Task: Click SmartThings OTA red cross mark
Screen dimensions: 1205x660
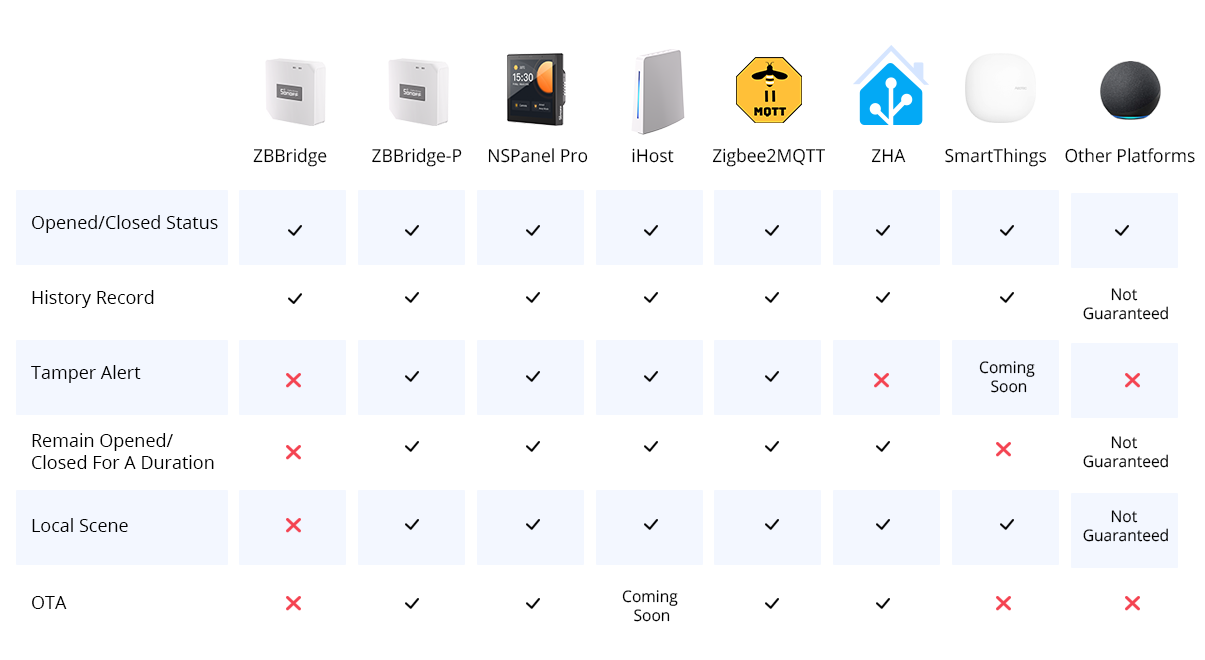Action: tap(1004, 603)
